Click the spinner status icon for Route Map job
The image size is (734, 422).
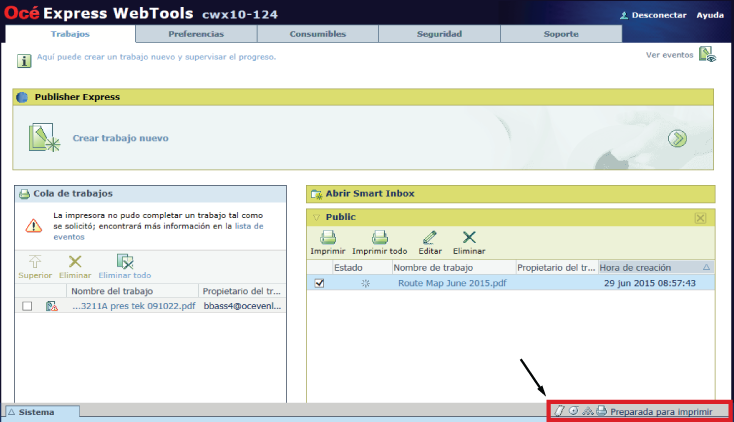[x=366, y=283]
